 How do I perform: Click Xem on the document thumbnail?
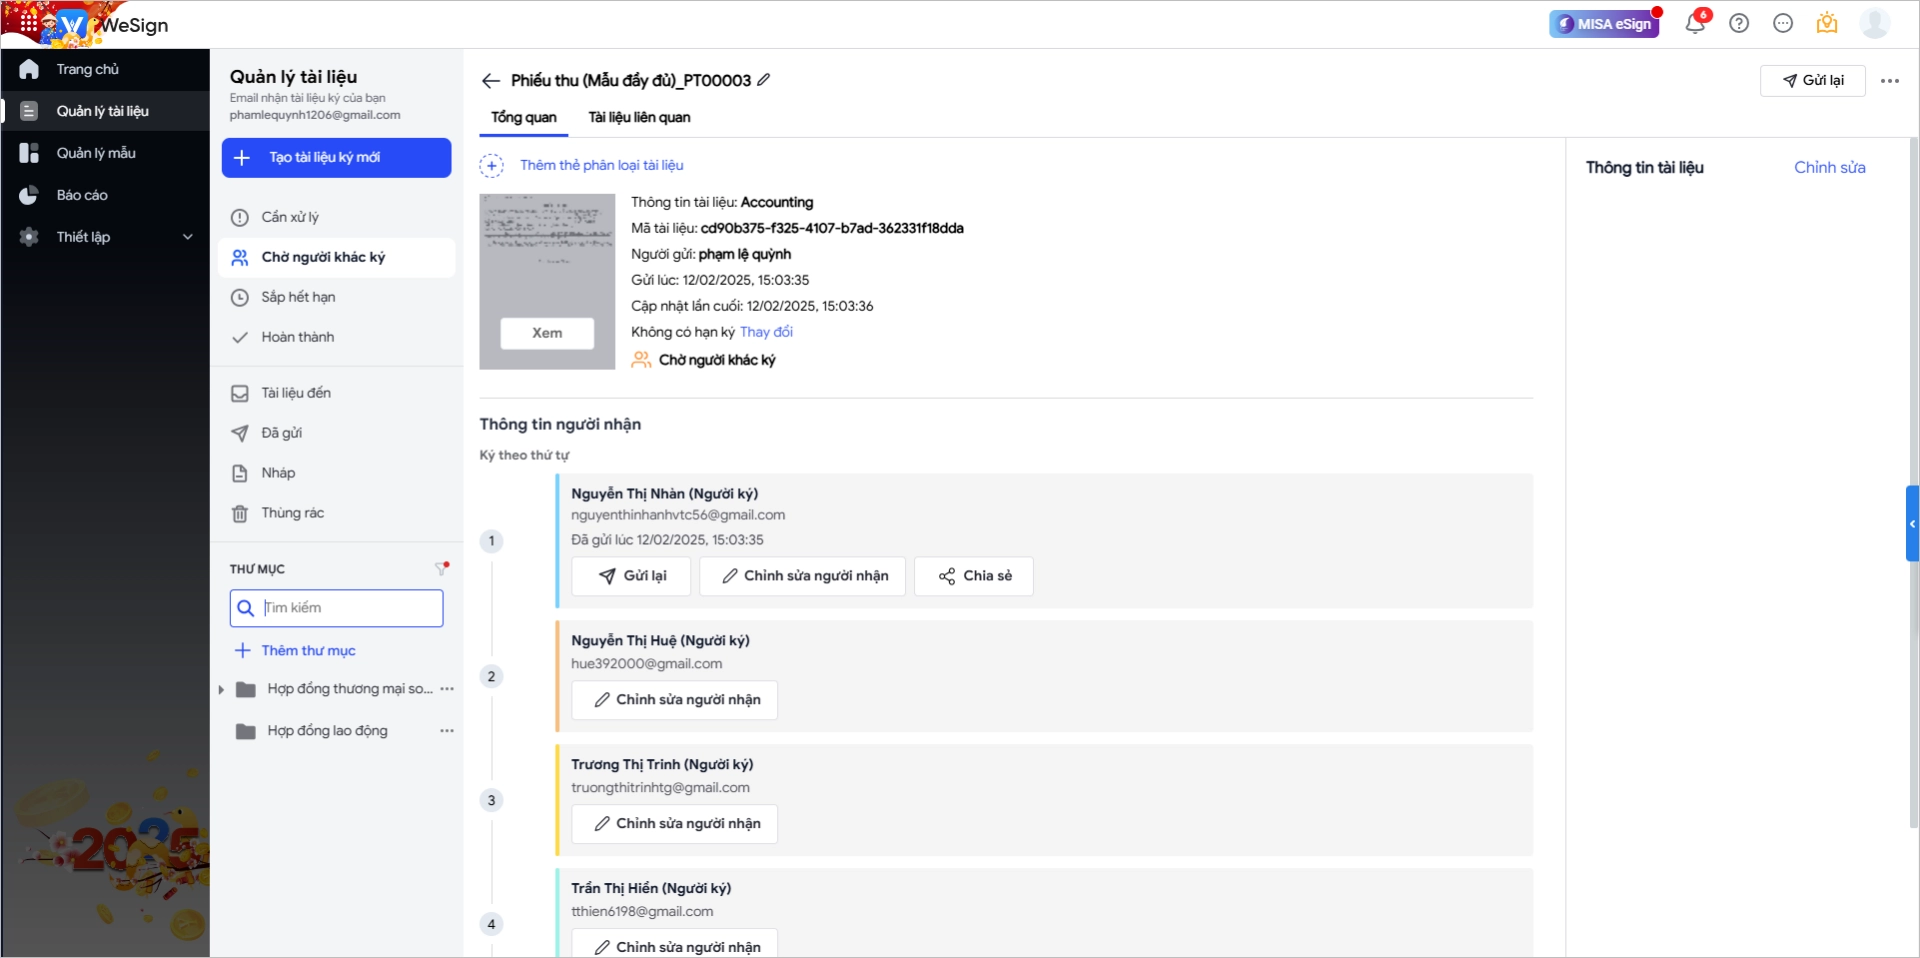tap(547, 333)
